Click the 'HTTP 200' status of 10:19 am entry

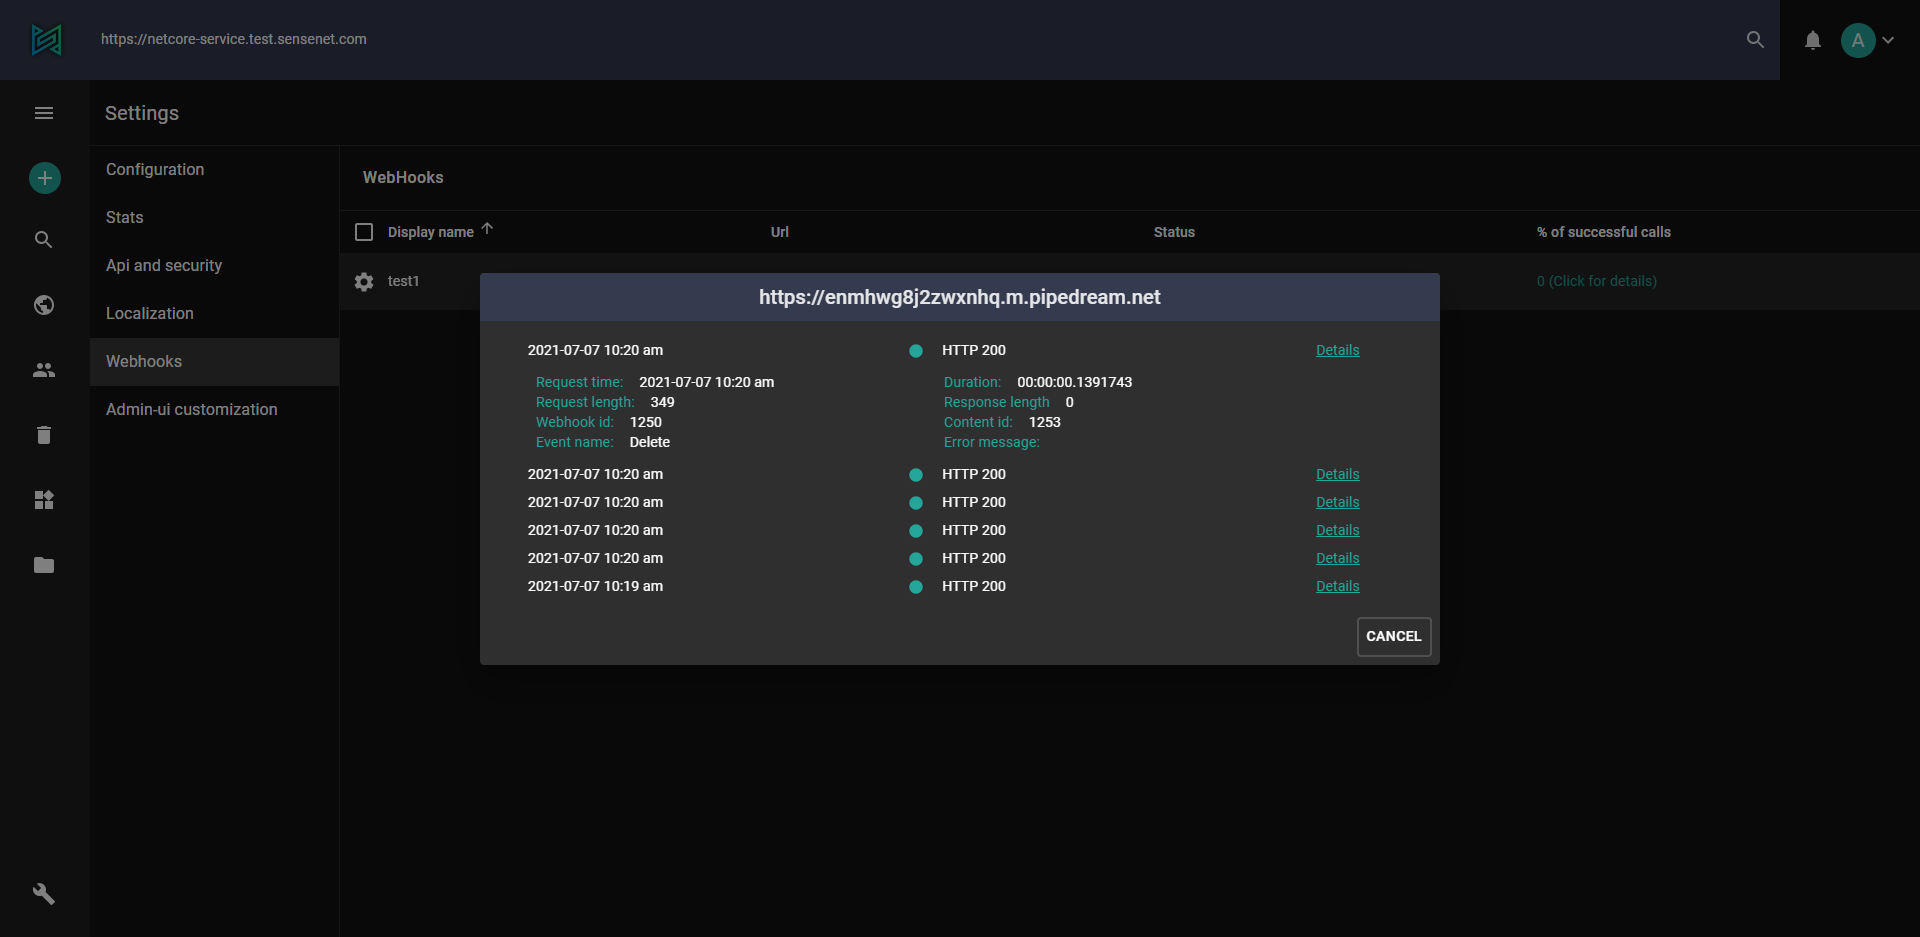(974, 586)
